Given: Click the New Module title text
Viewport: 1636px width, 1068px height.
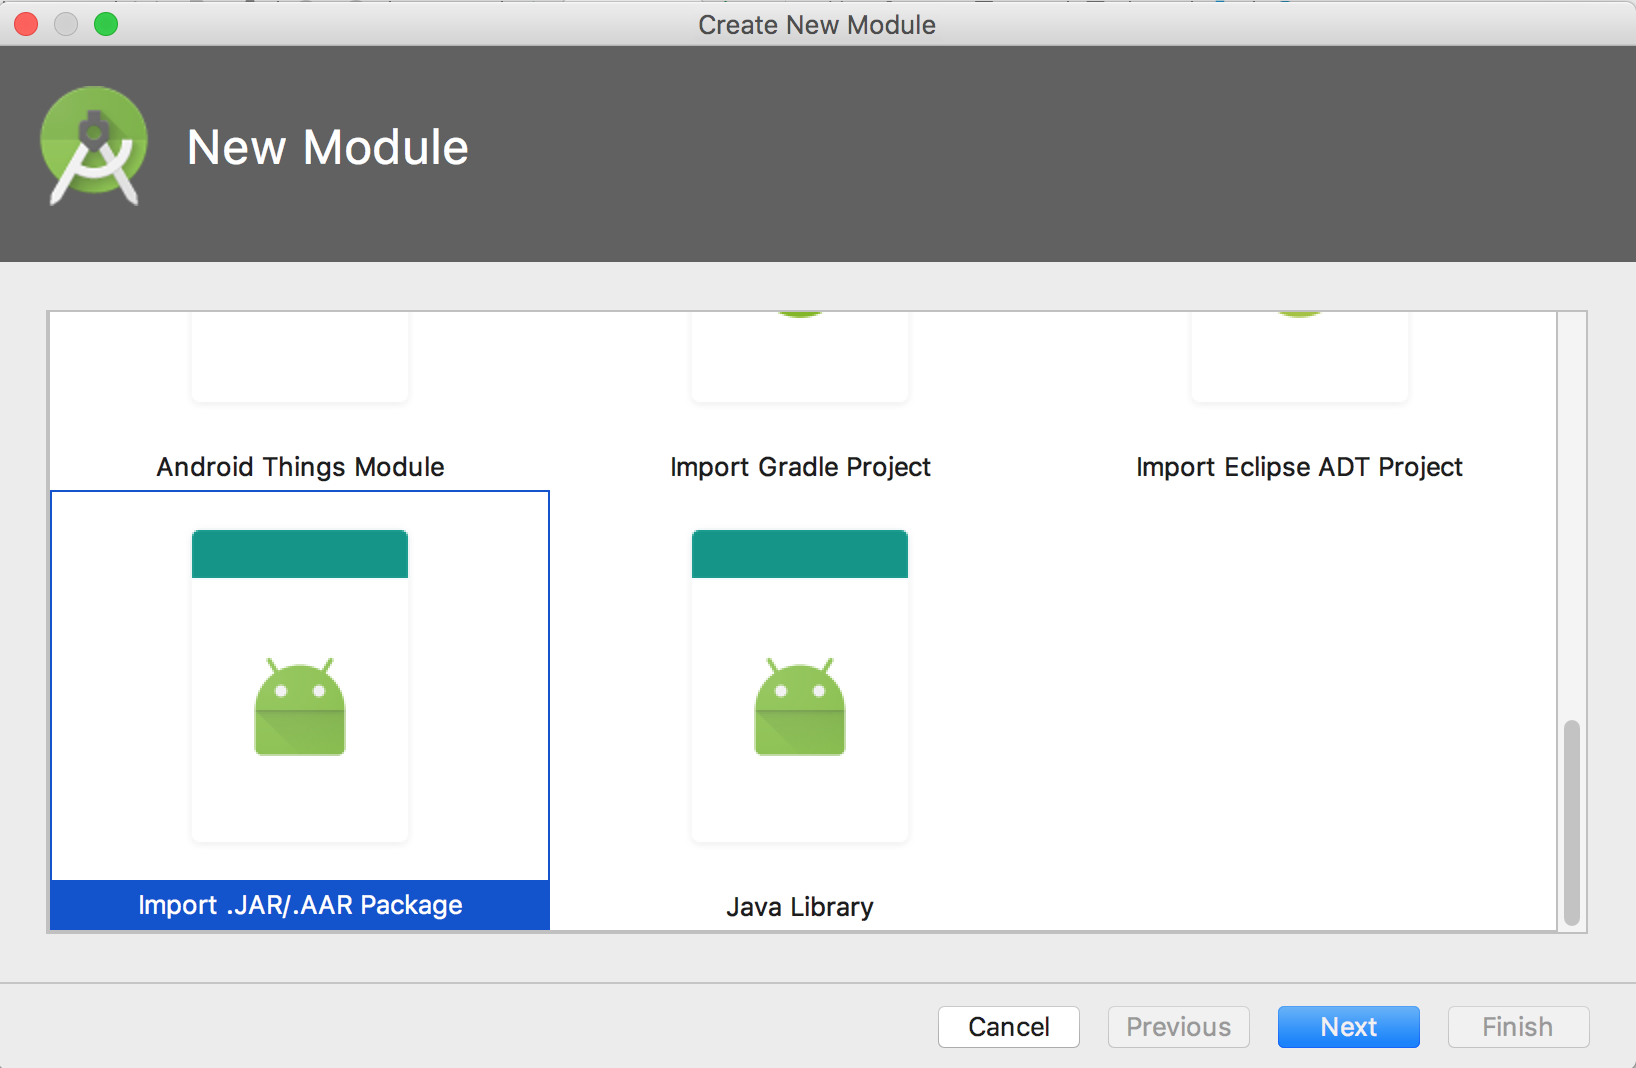Looking at the screenshot, I should tap(328, 147).
